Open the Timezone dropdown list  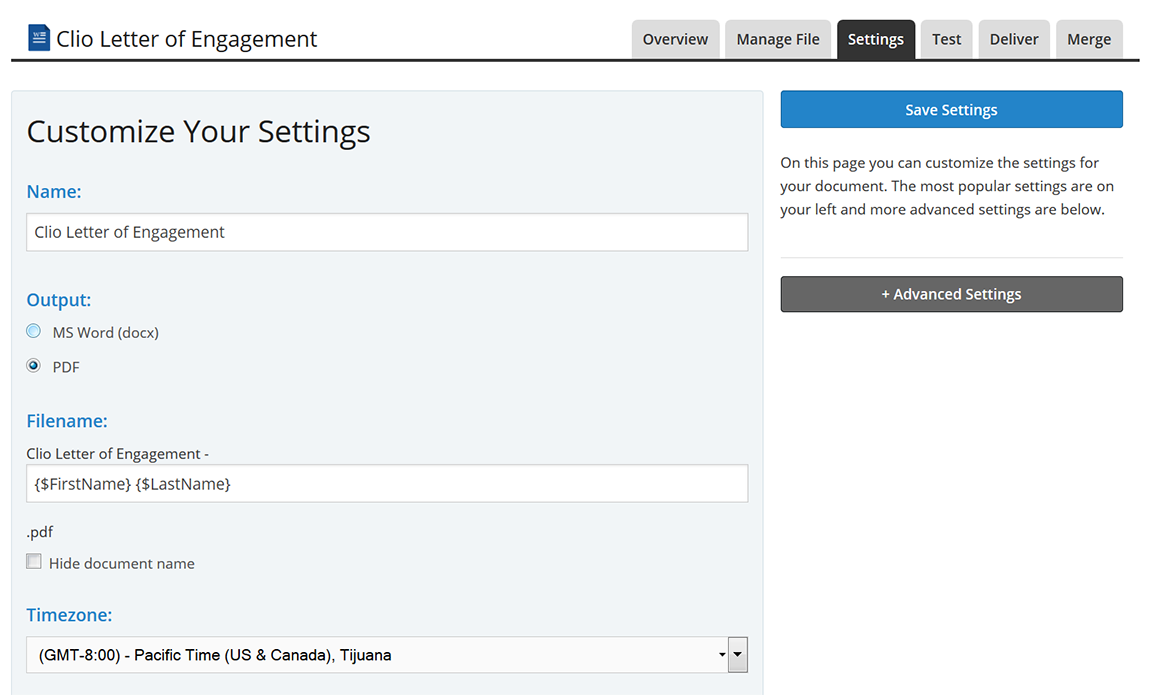point(386,656)
